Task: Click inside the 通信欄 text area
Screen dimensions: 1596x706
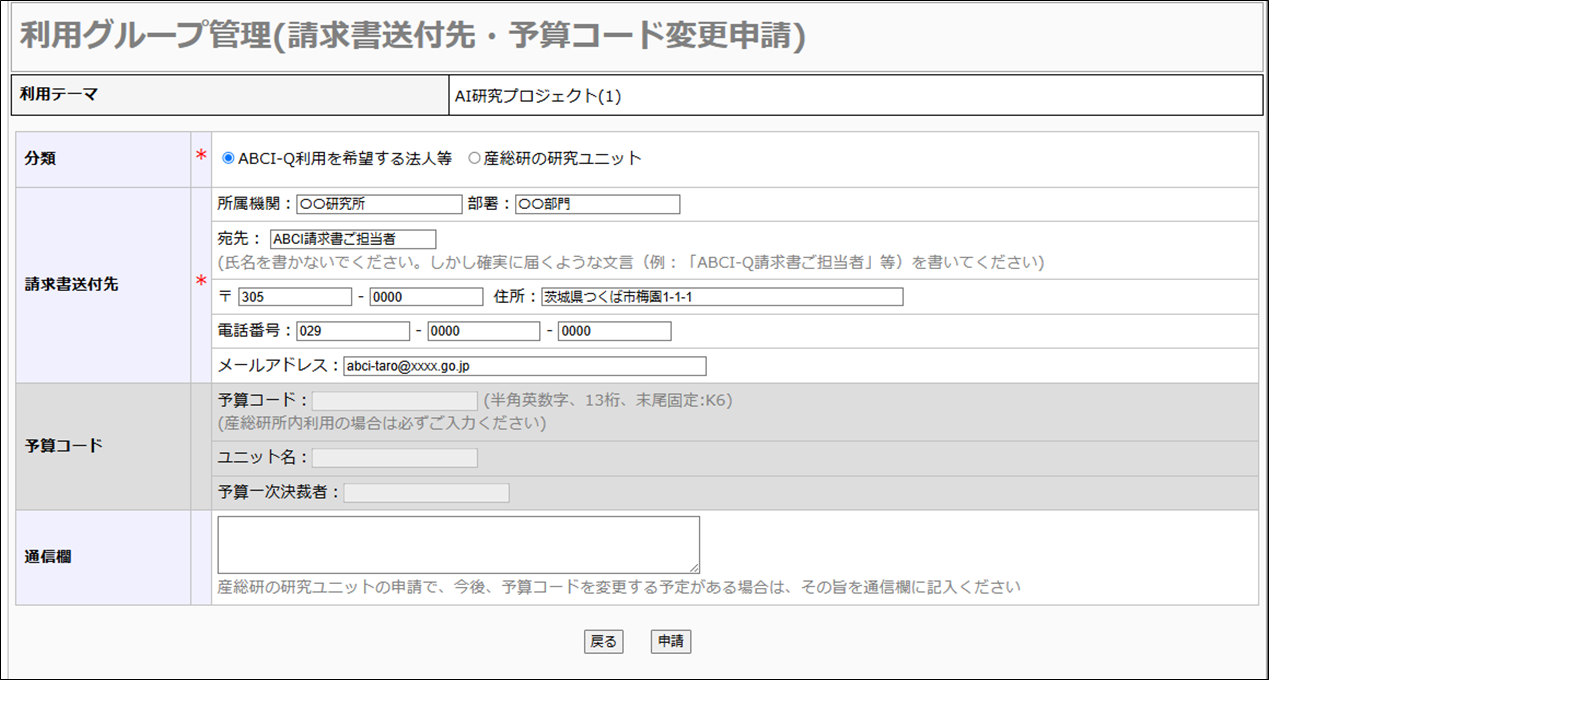Action: point(458,545)
